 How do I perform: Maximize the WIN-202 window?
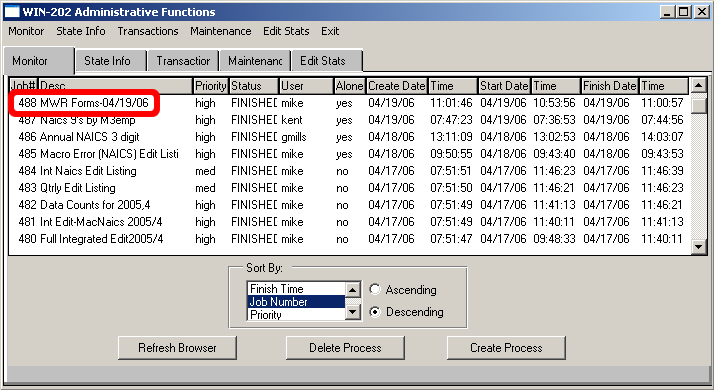click(x=683, y=12)
